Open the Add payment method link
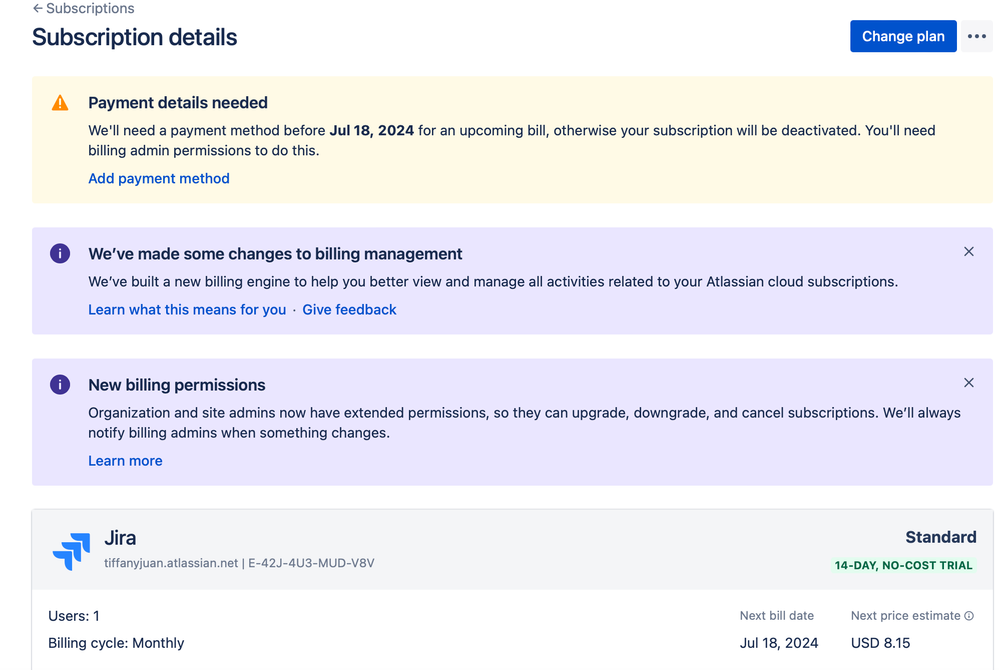The height and width of the screenshot is (670, 999). (x=159, y=178)
